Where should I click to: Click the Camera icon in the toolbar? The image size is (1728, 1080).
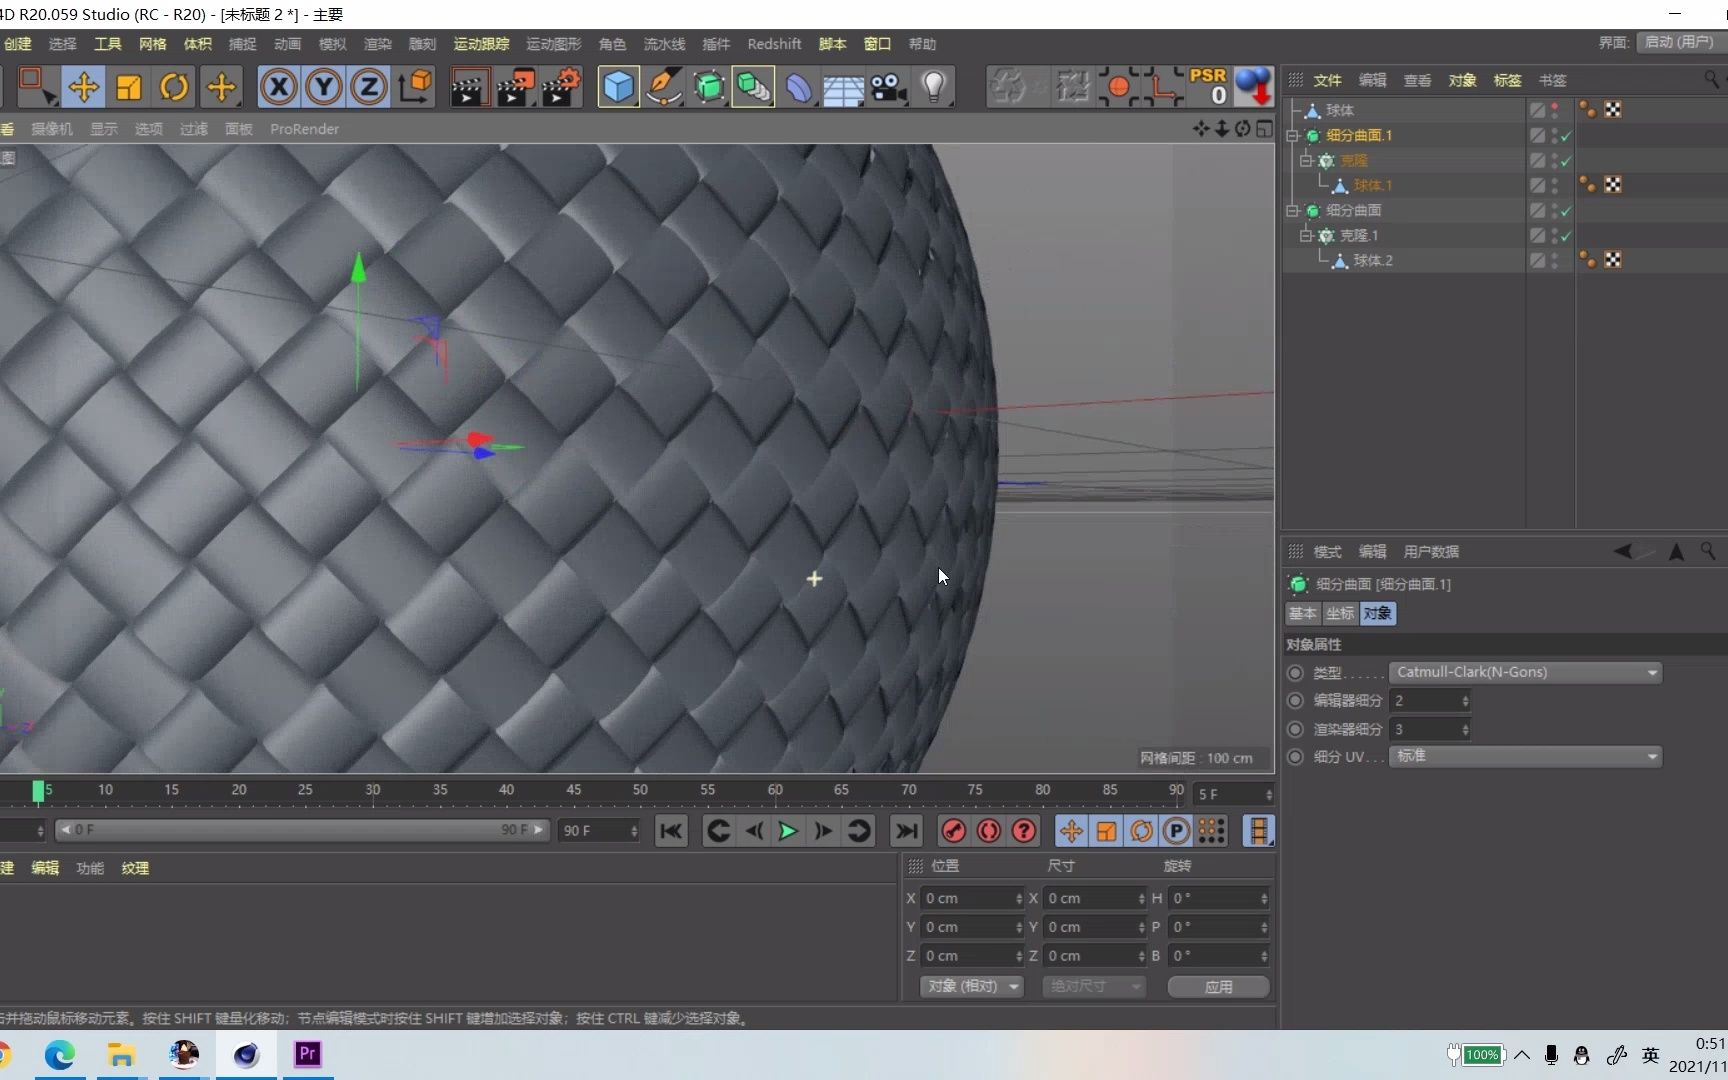pos(888,87)
